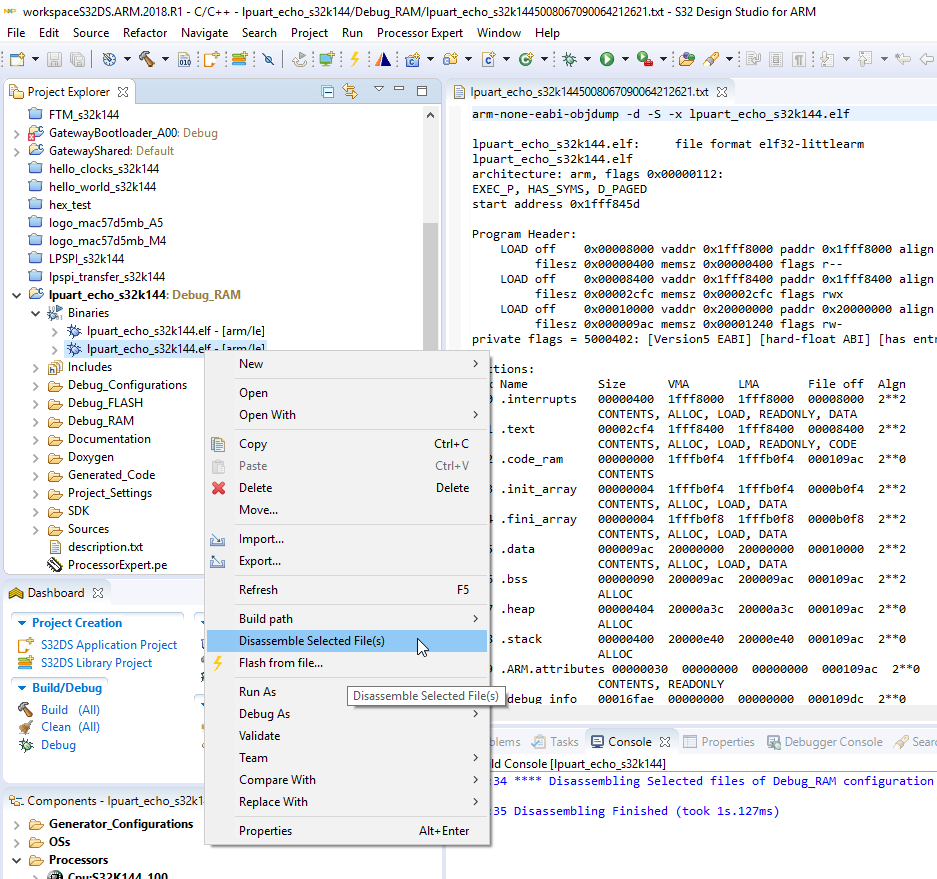Image resolution: width=937 pixels, height=879 pixels.
Task: Click the green Run play toolbar icon
Action: coord(606,59)
